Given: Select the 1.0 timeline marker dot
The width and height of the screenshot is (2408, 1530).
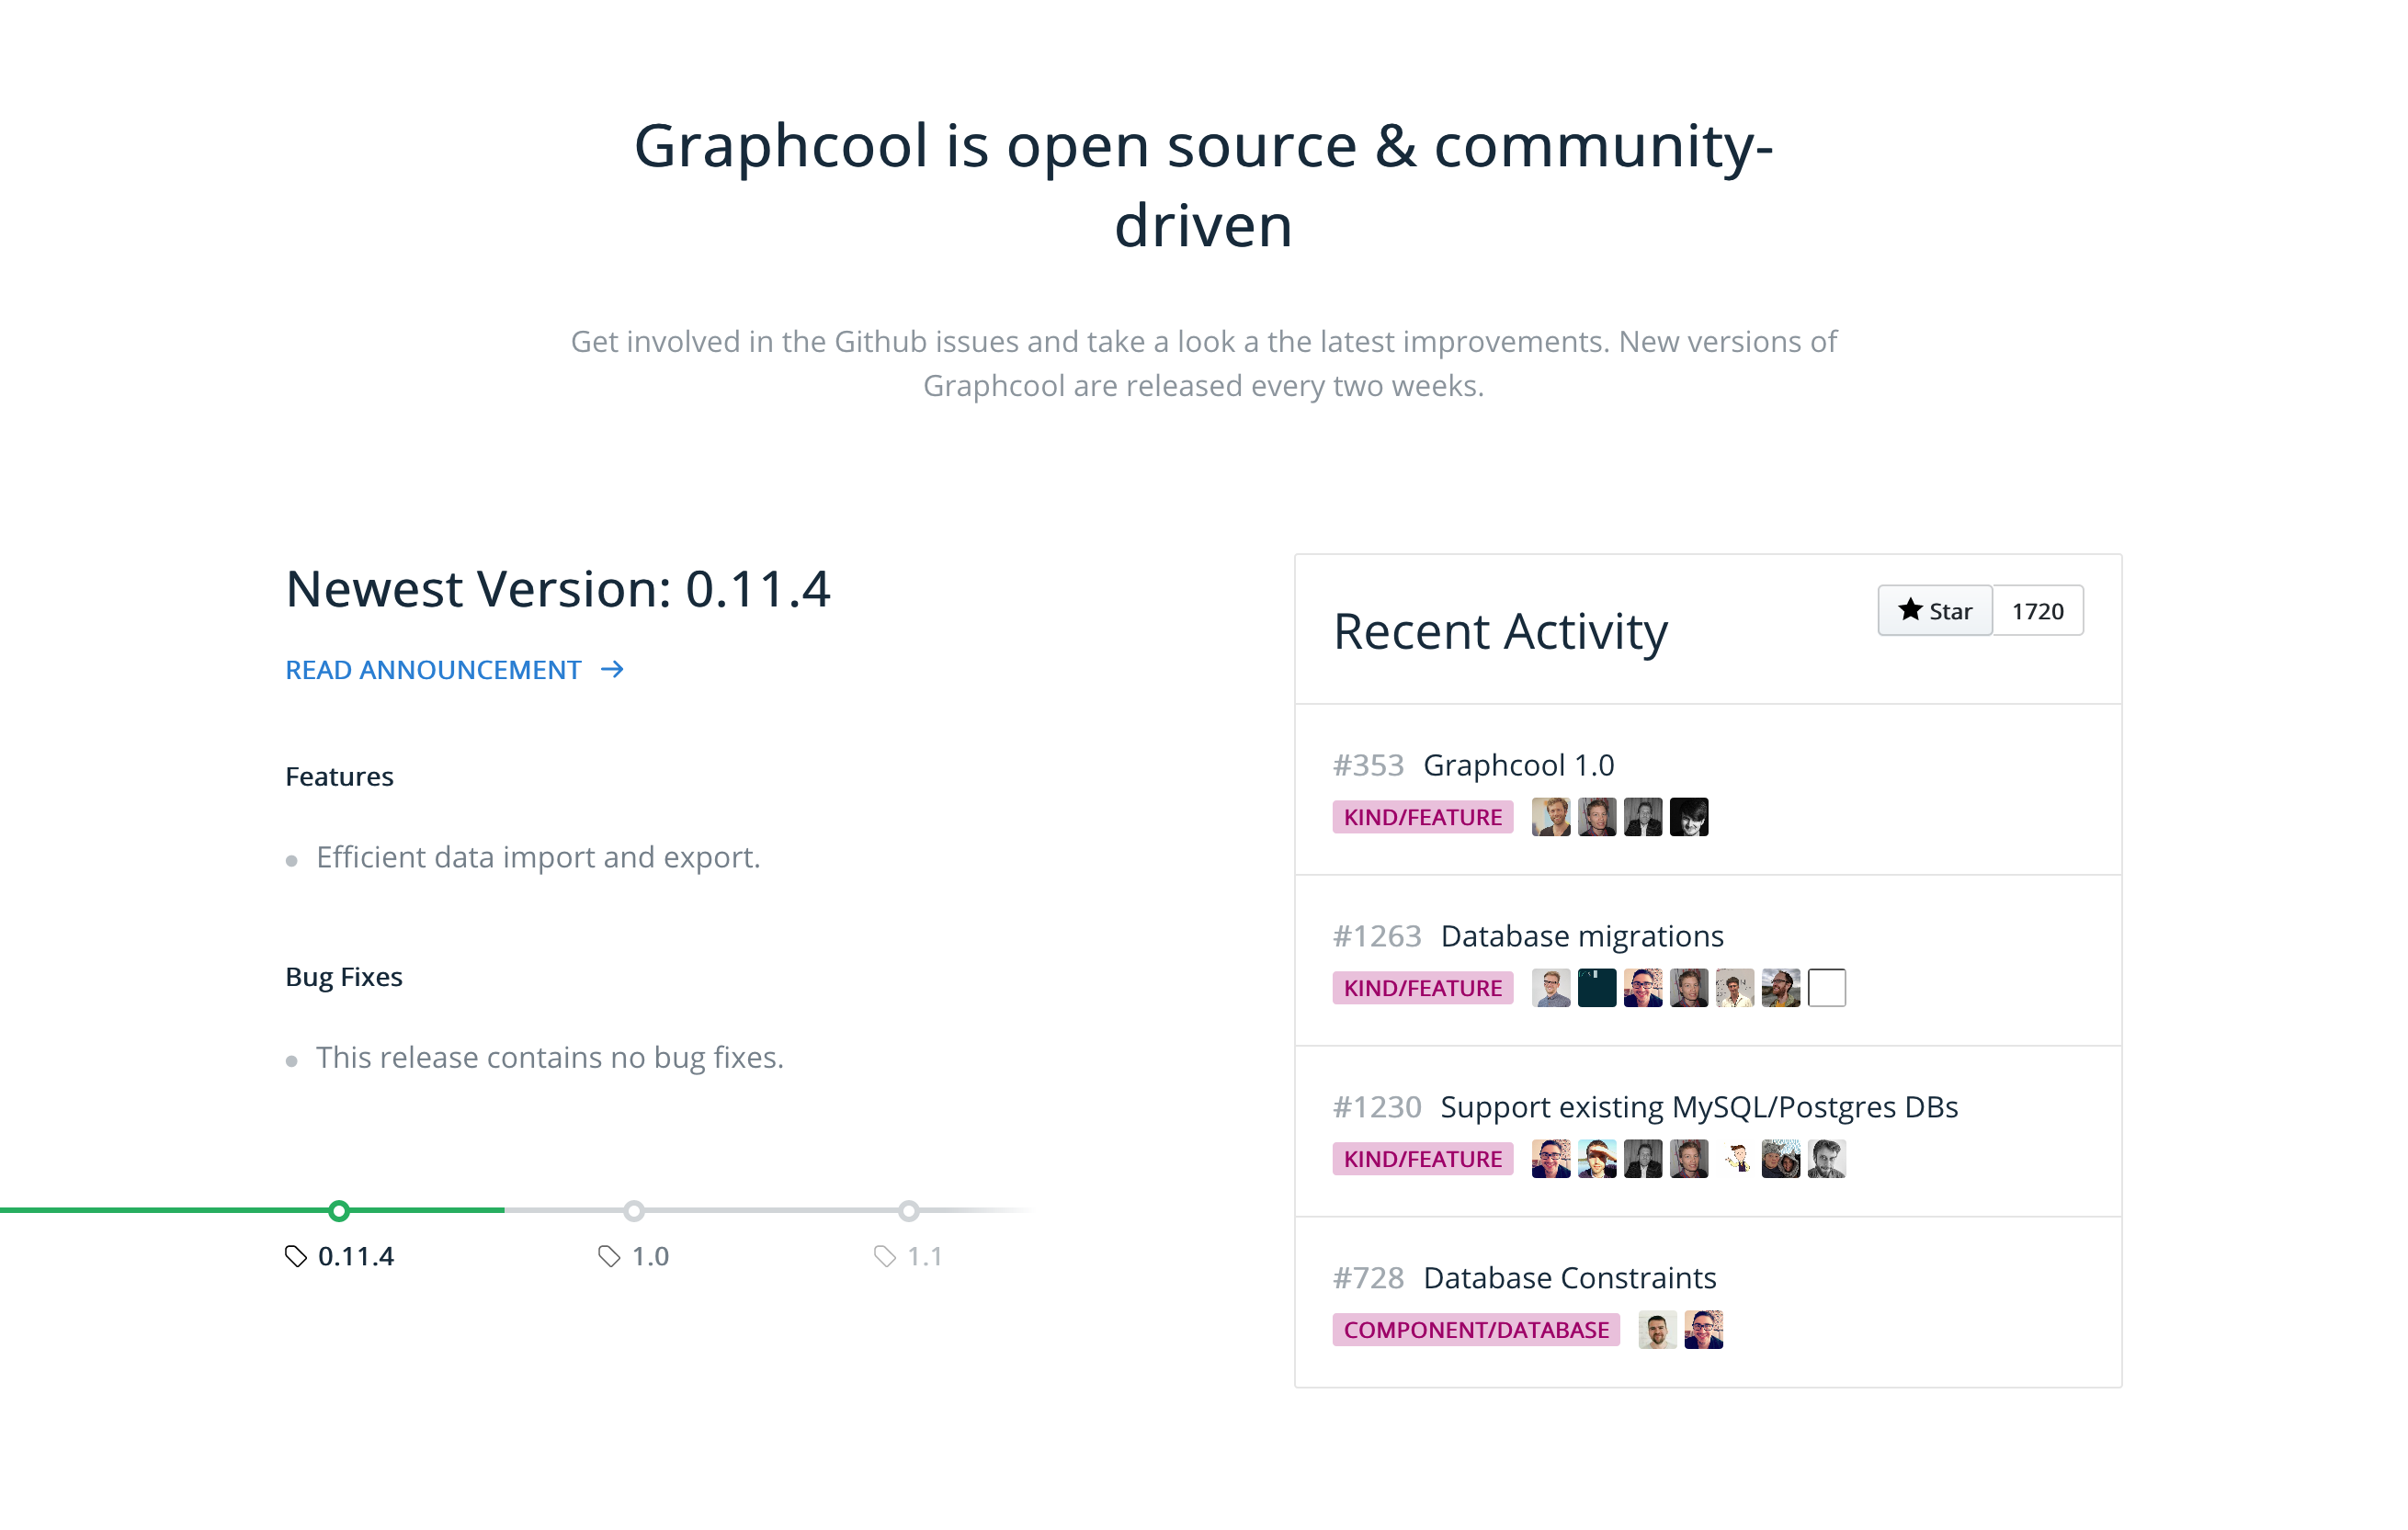Looking at the screenshot, I should pos(634,1211).
